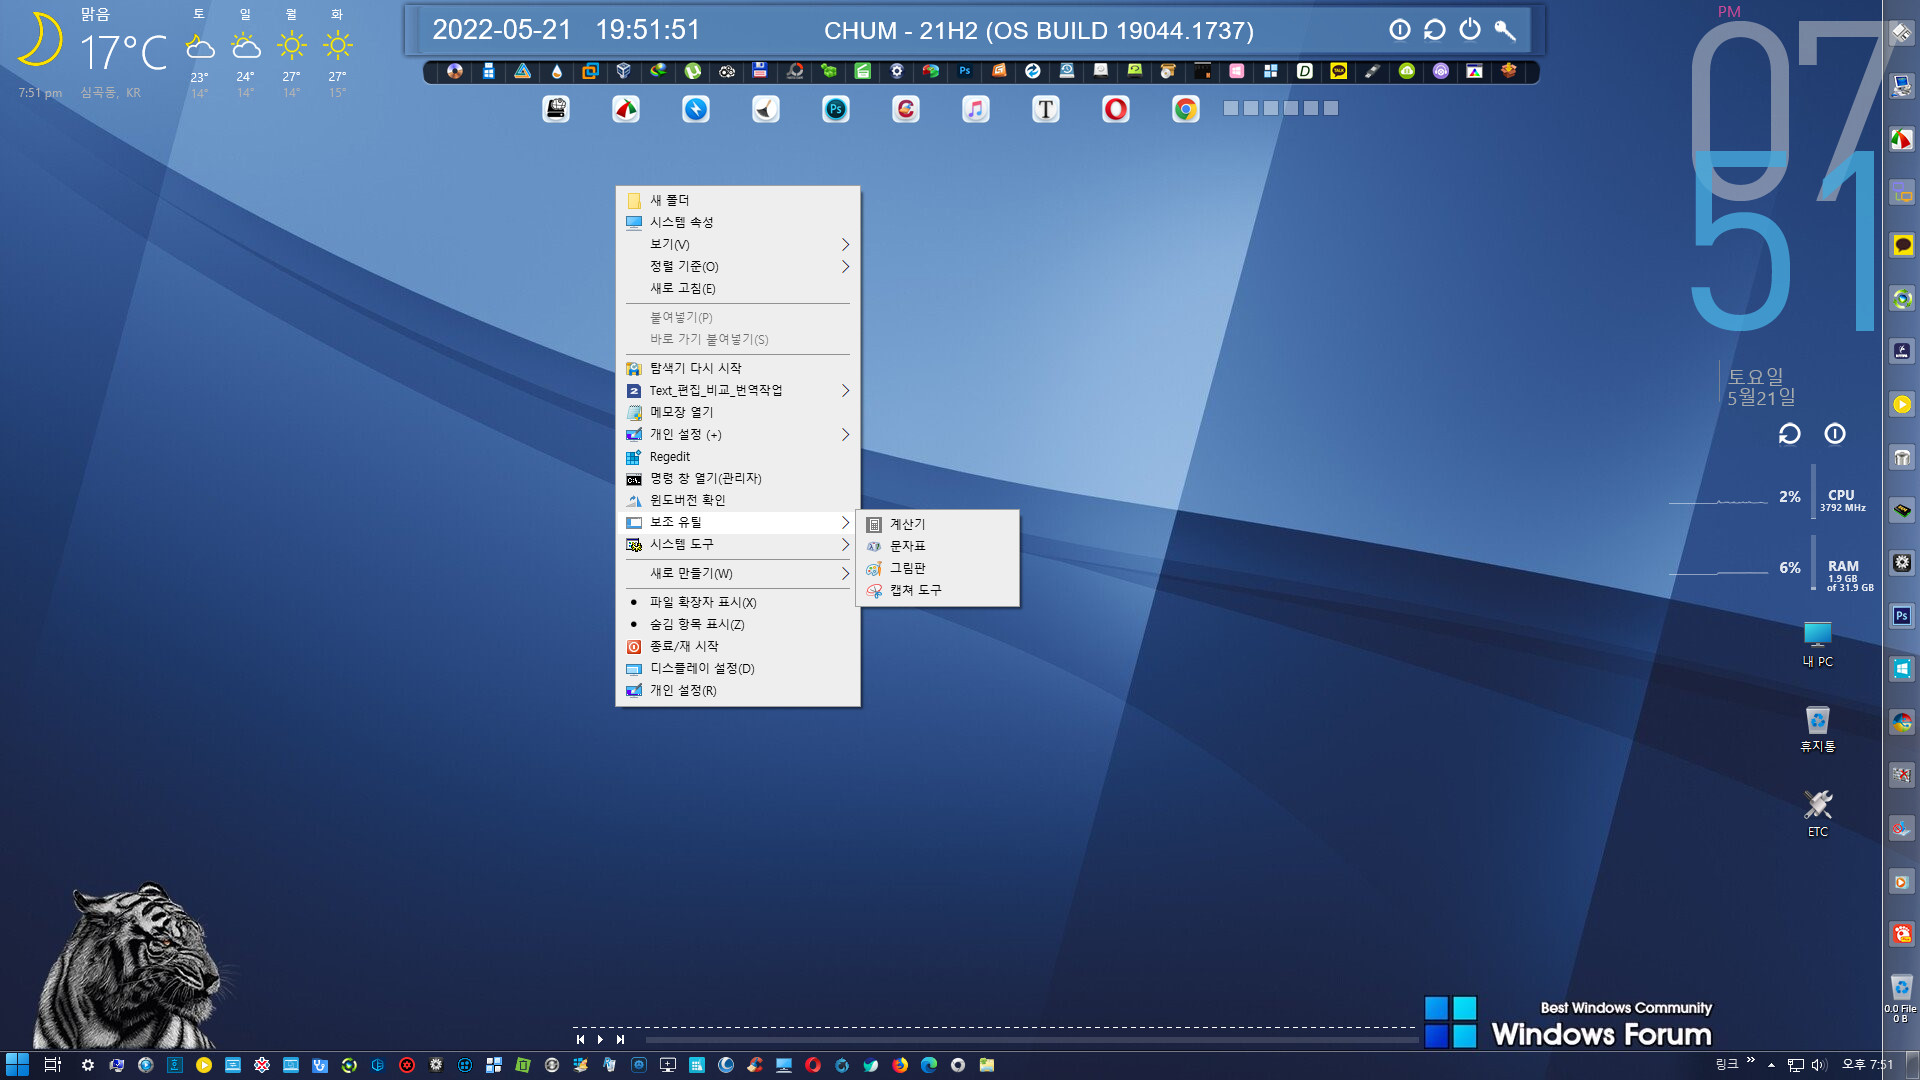Click the power icon below the date widget
1920x1080 pixels.
pyautogui.click(x=1835, y=434)
